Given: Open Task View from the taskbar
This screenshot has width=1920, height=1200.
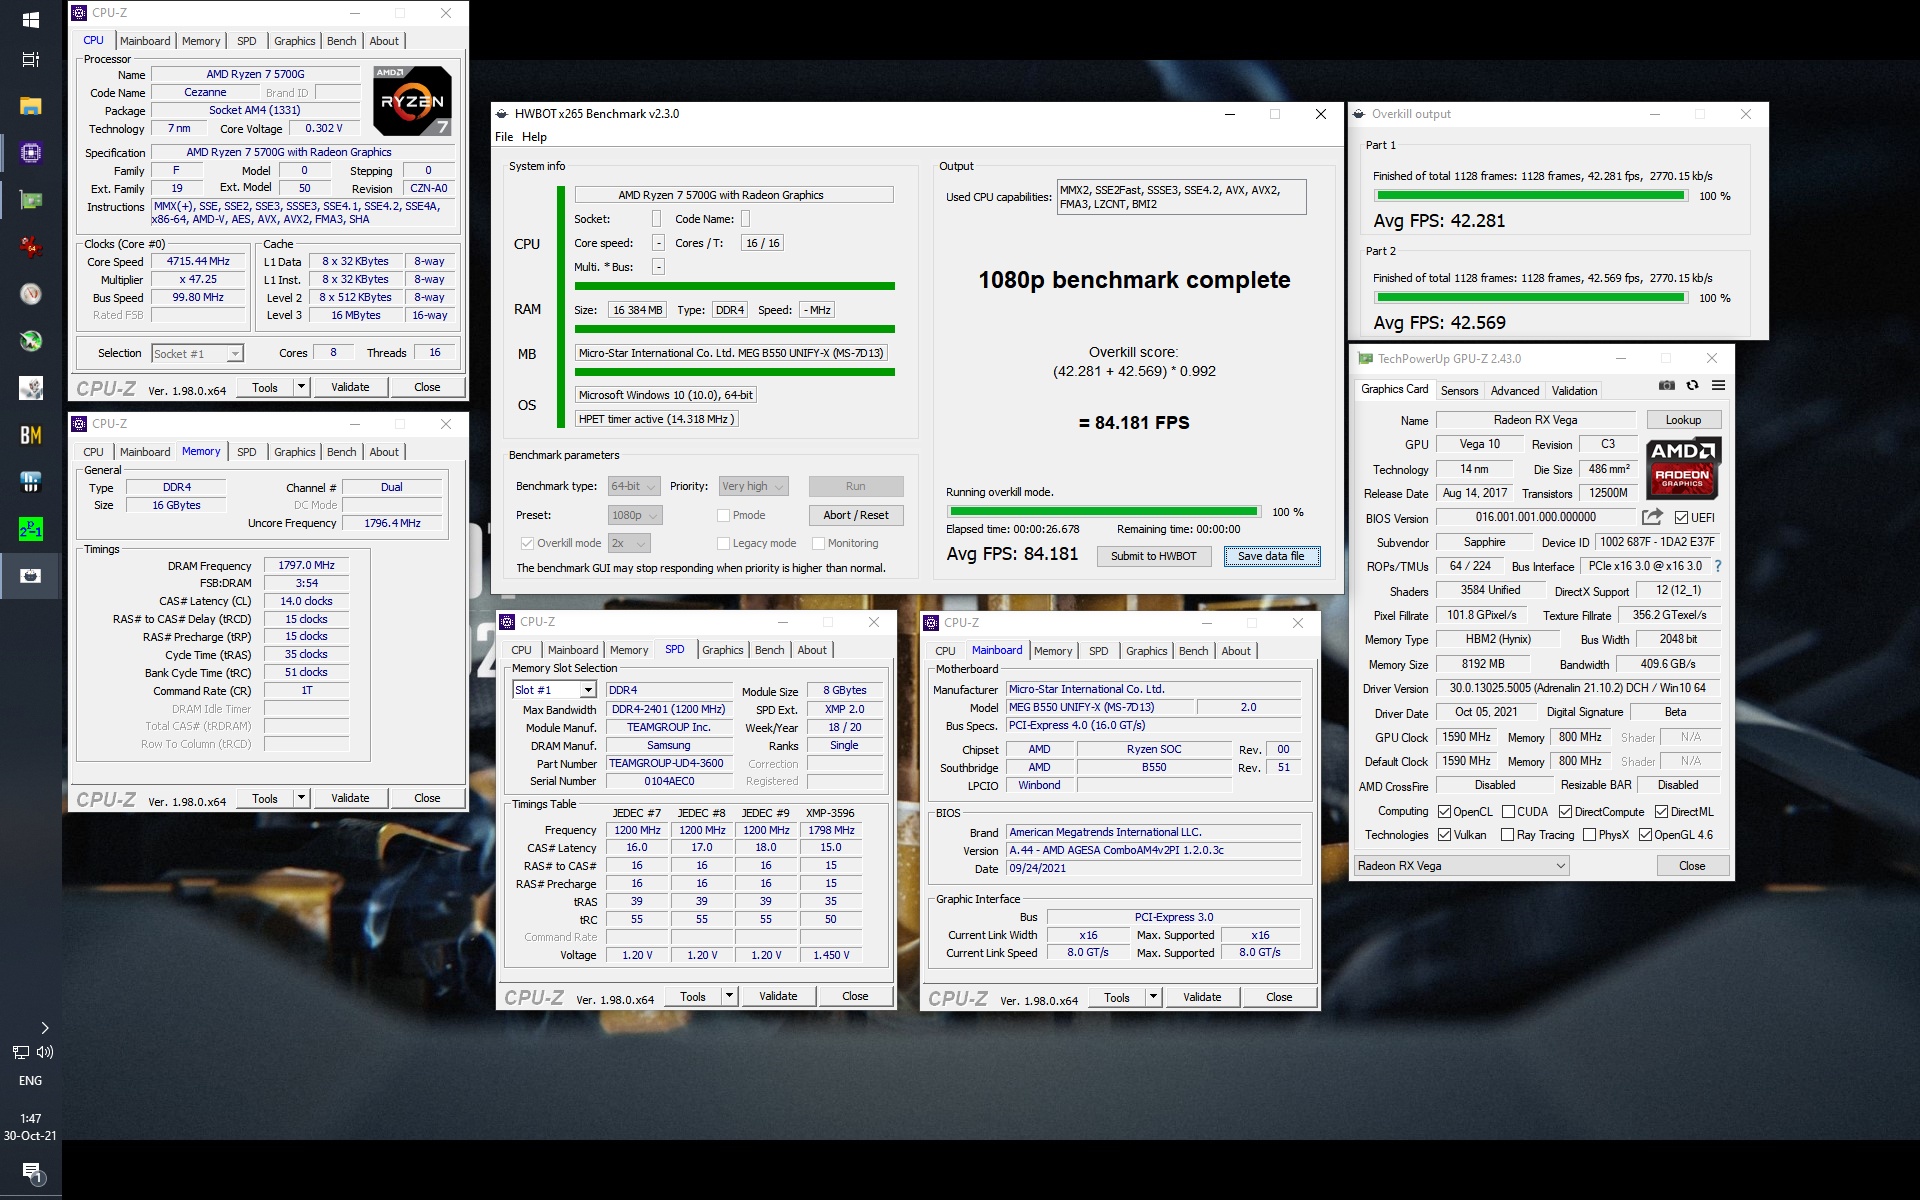Looking at the screenshot, I should (30, 60).
